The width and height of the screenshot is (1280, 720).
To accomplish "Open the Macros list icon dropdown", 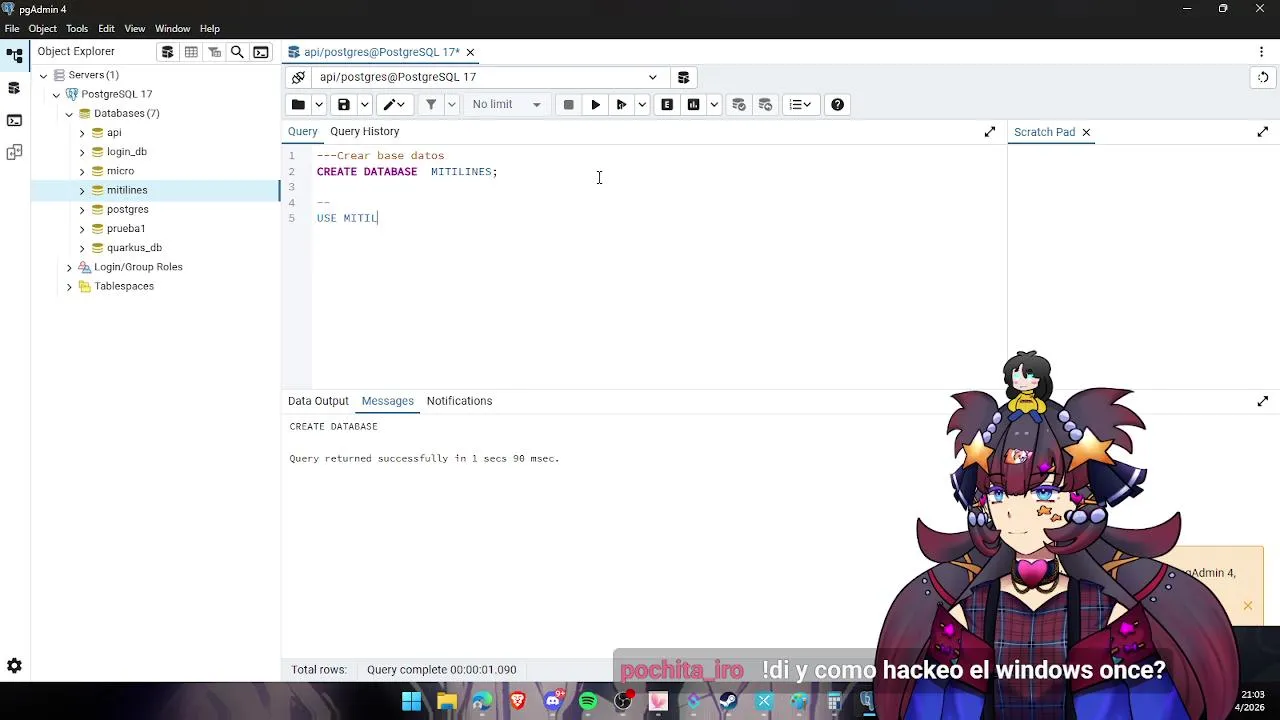I will (801, 105).
